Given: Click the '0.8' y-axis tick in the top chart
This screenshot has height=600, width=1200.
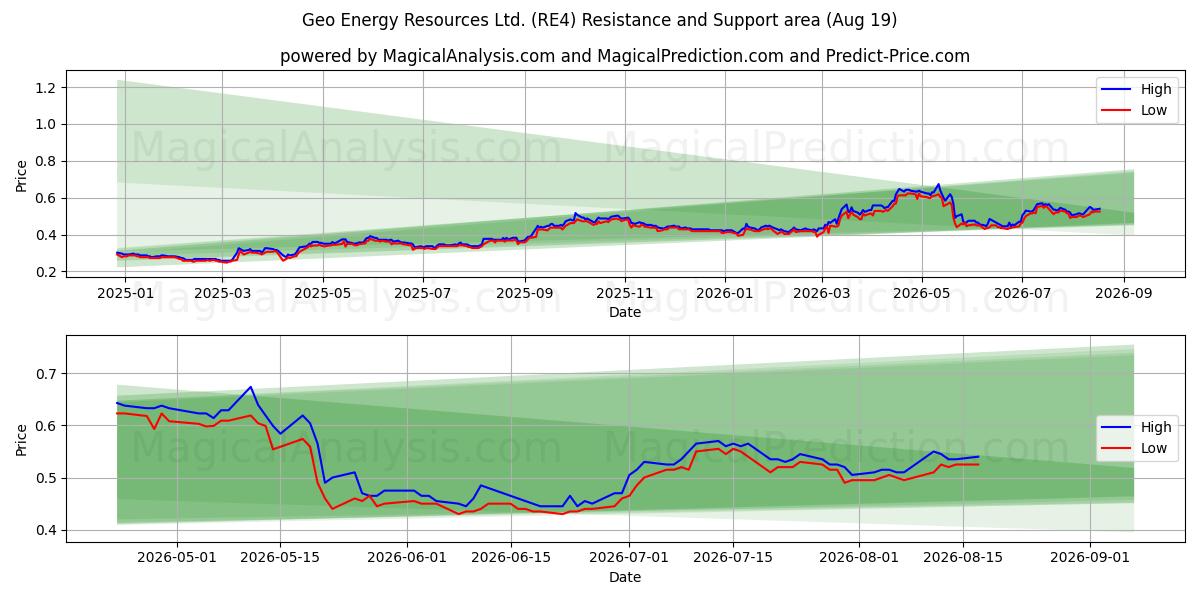Looking at the screenshot, I should click(48, 162).
